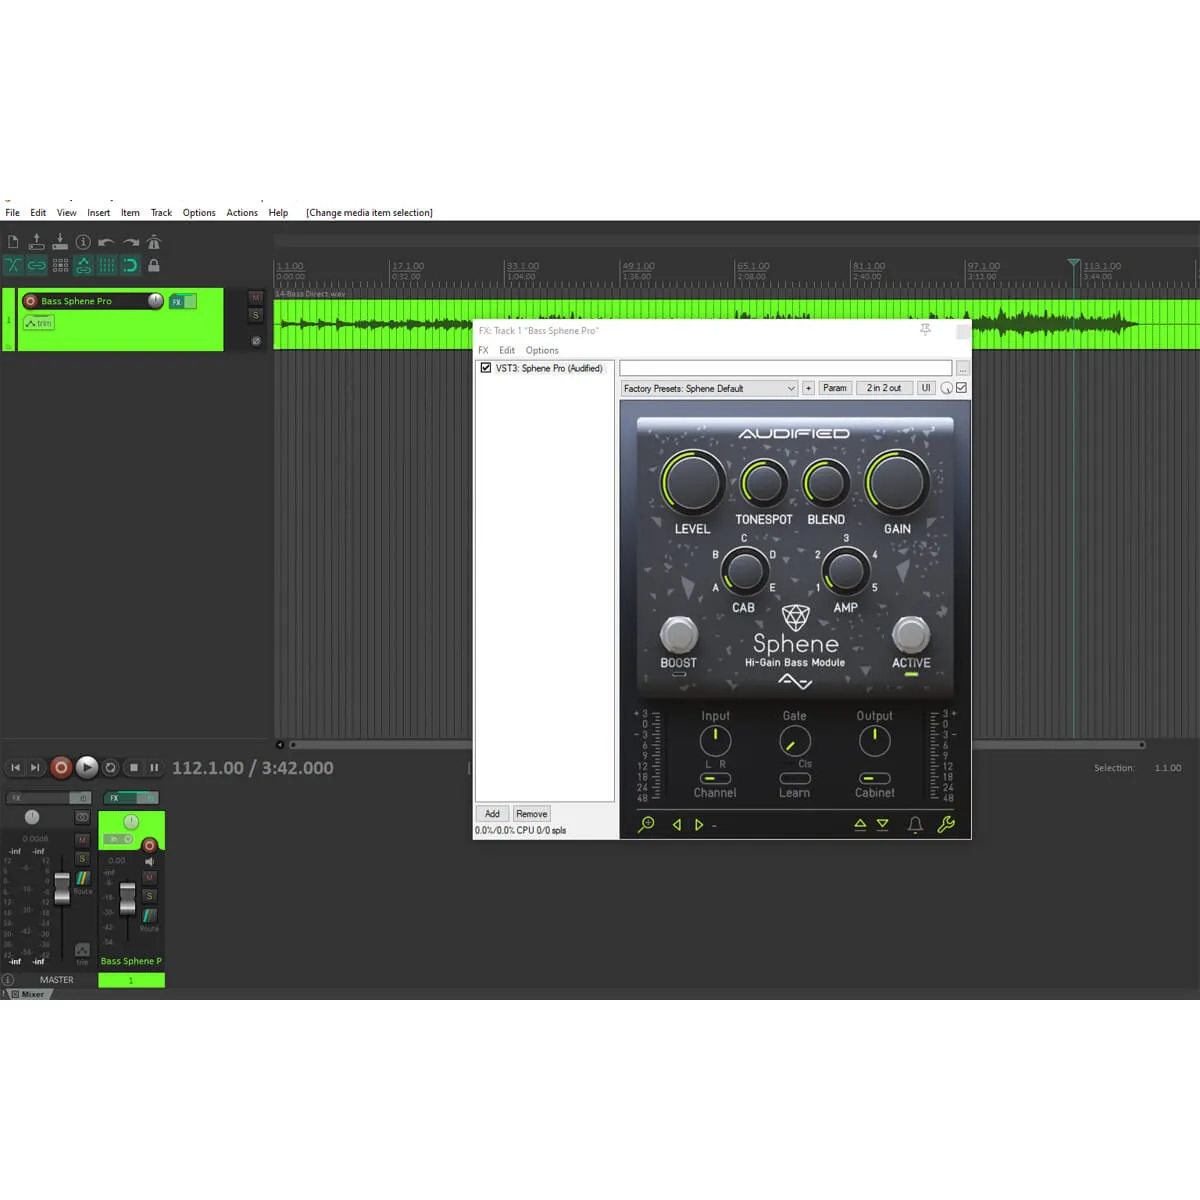The width and height of the screenshot is (1200, 1200).
Task: Click the CAB selector knob
Action: tap(744, 572)
